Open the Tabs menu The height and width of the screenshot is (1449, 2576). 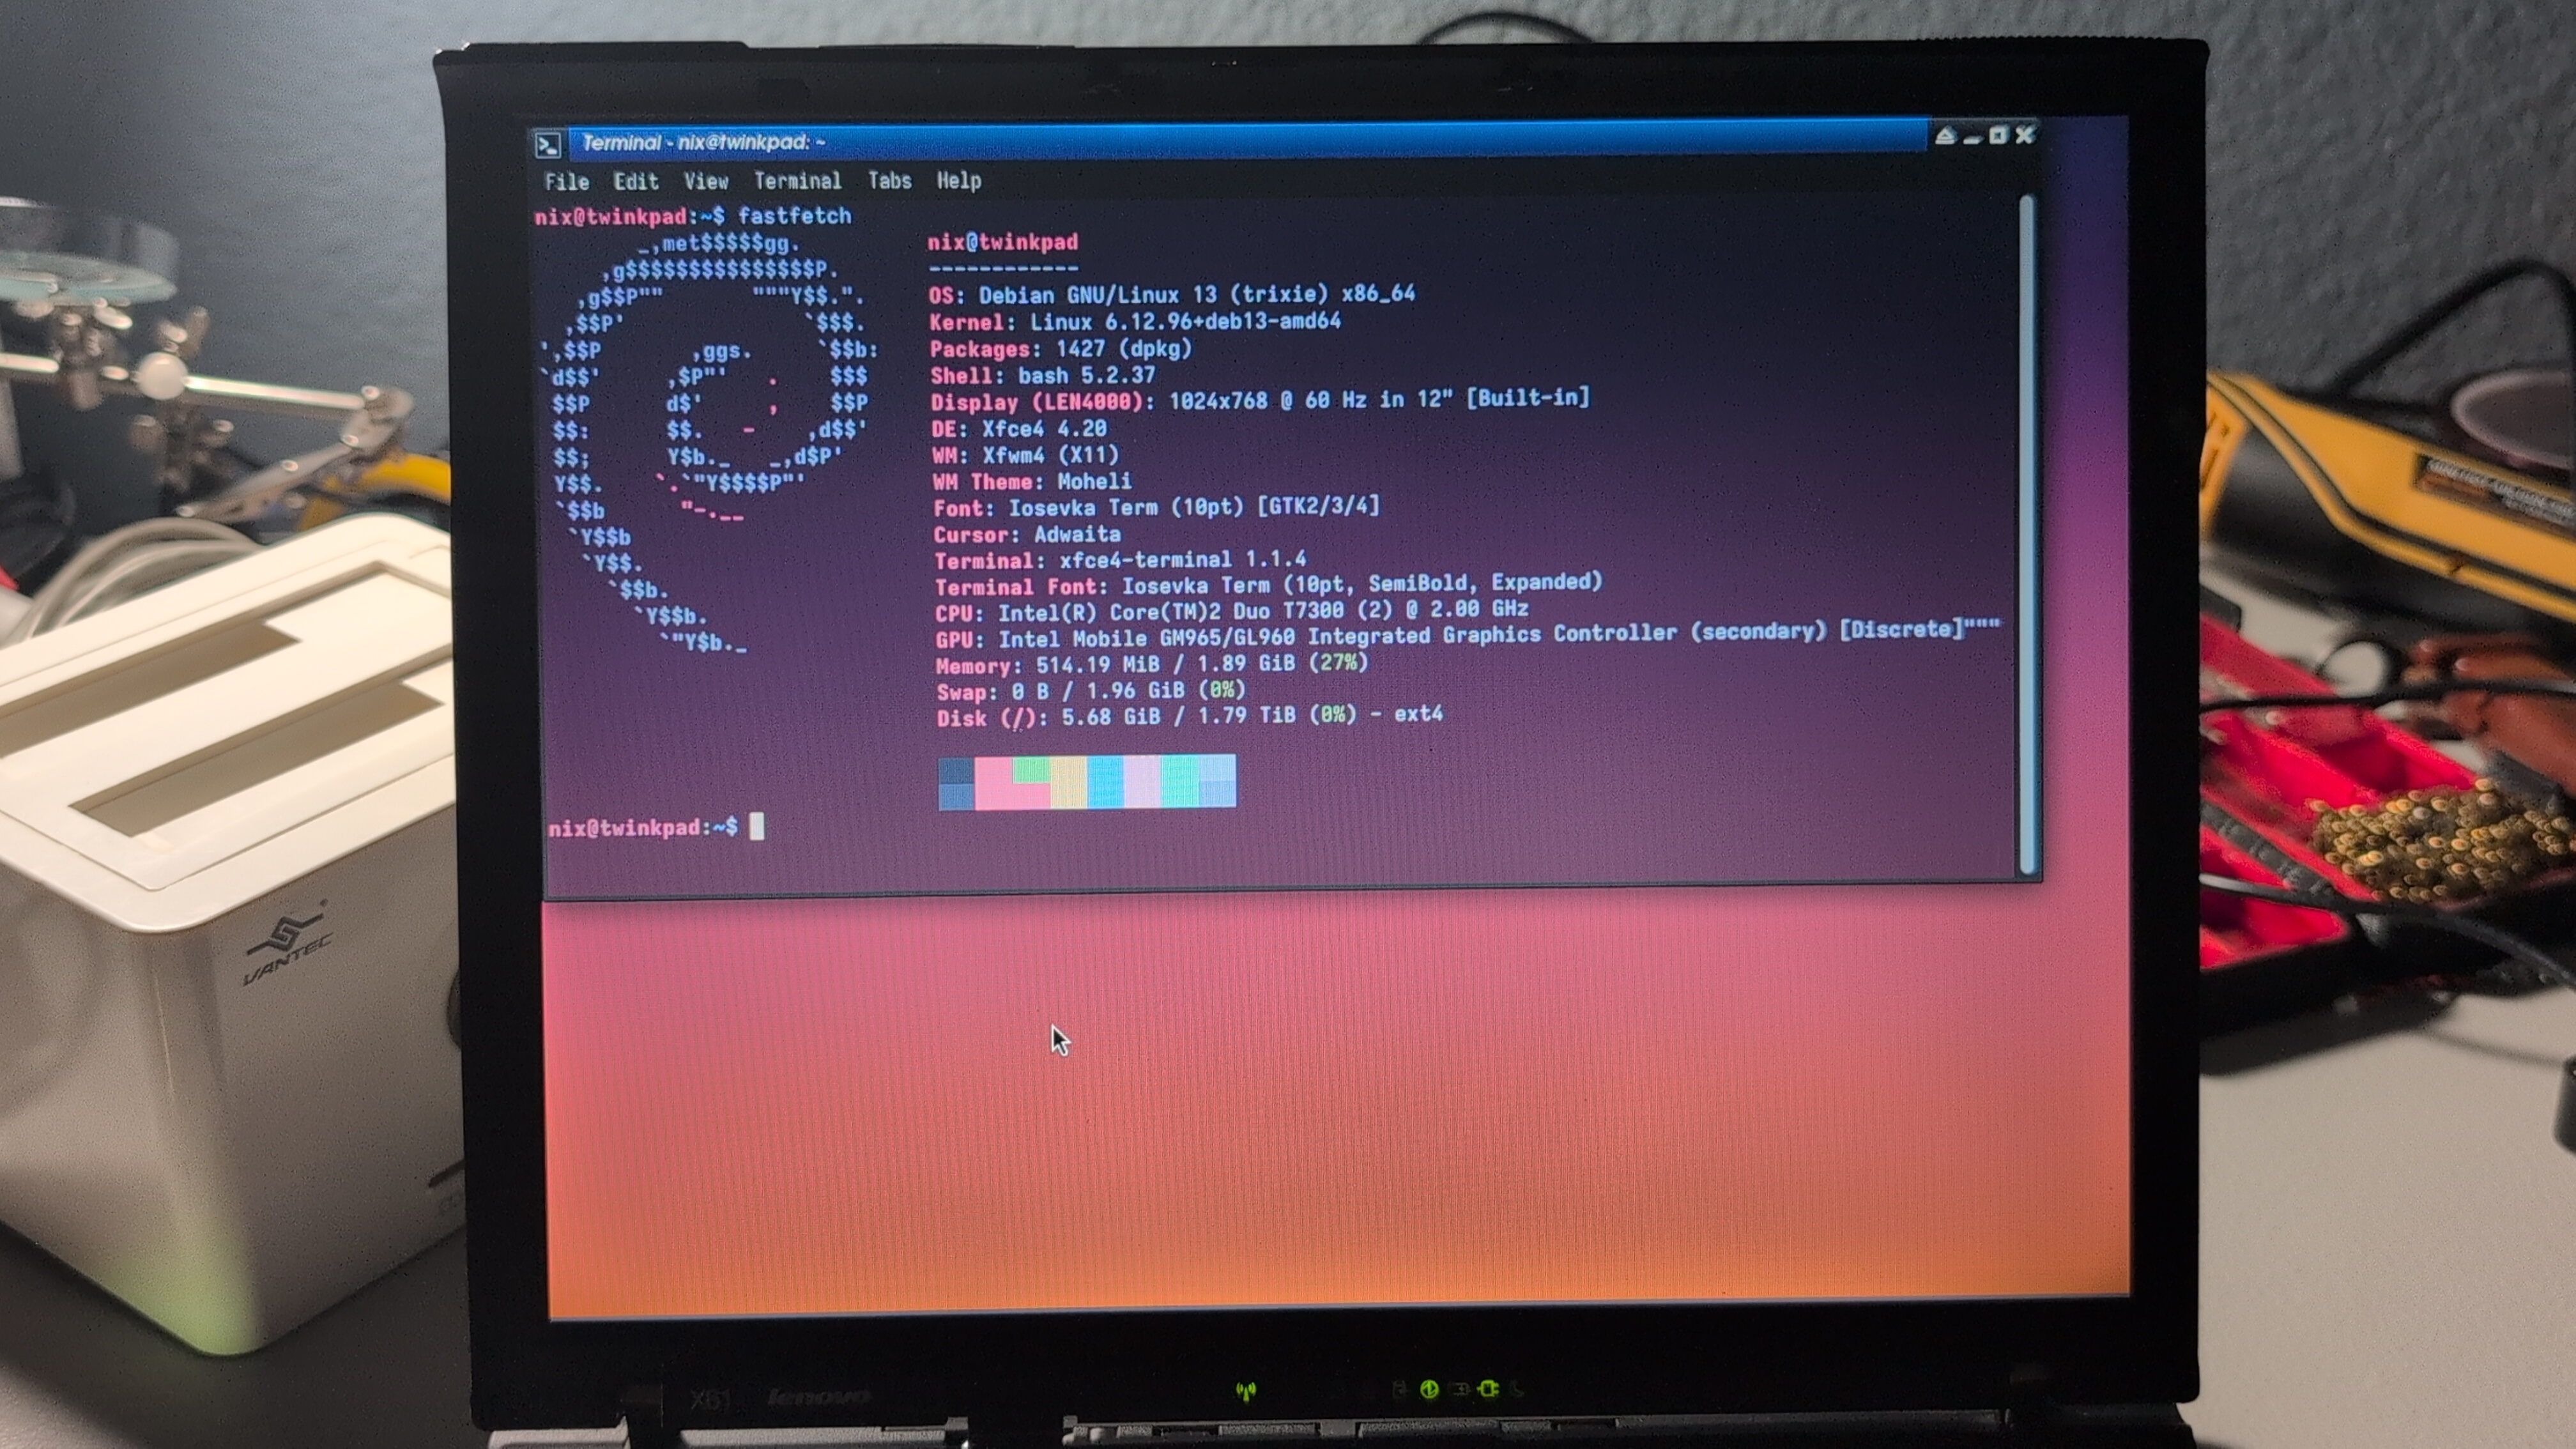pos(889,180)
